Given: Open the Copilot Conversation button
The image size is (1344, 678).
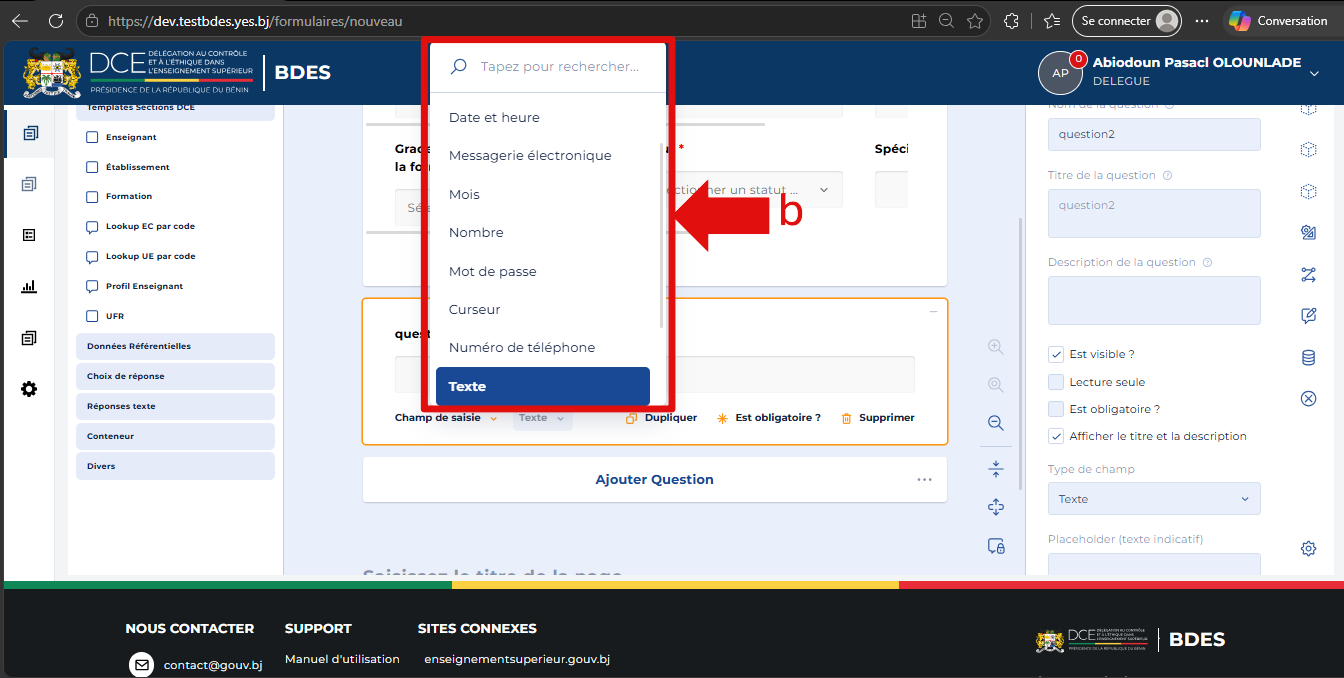Looking at the screenshot, I should click(1280, 20).
